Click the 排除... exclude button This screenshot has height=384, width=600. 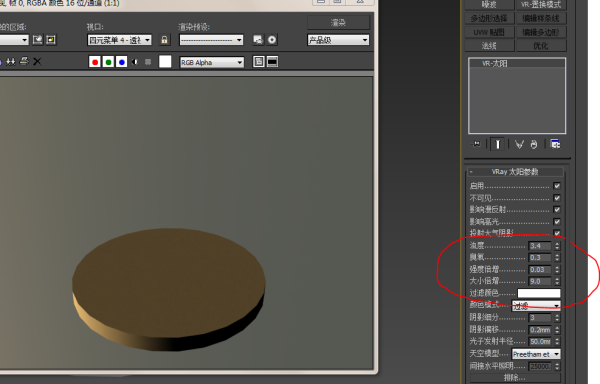point(515,378)
